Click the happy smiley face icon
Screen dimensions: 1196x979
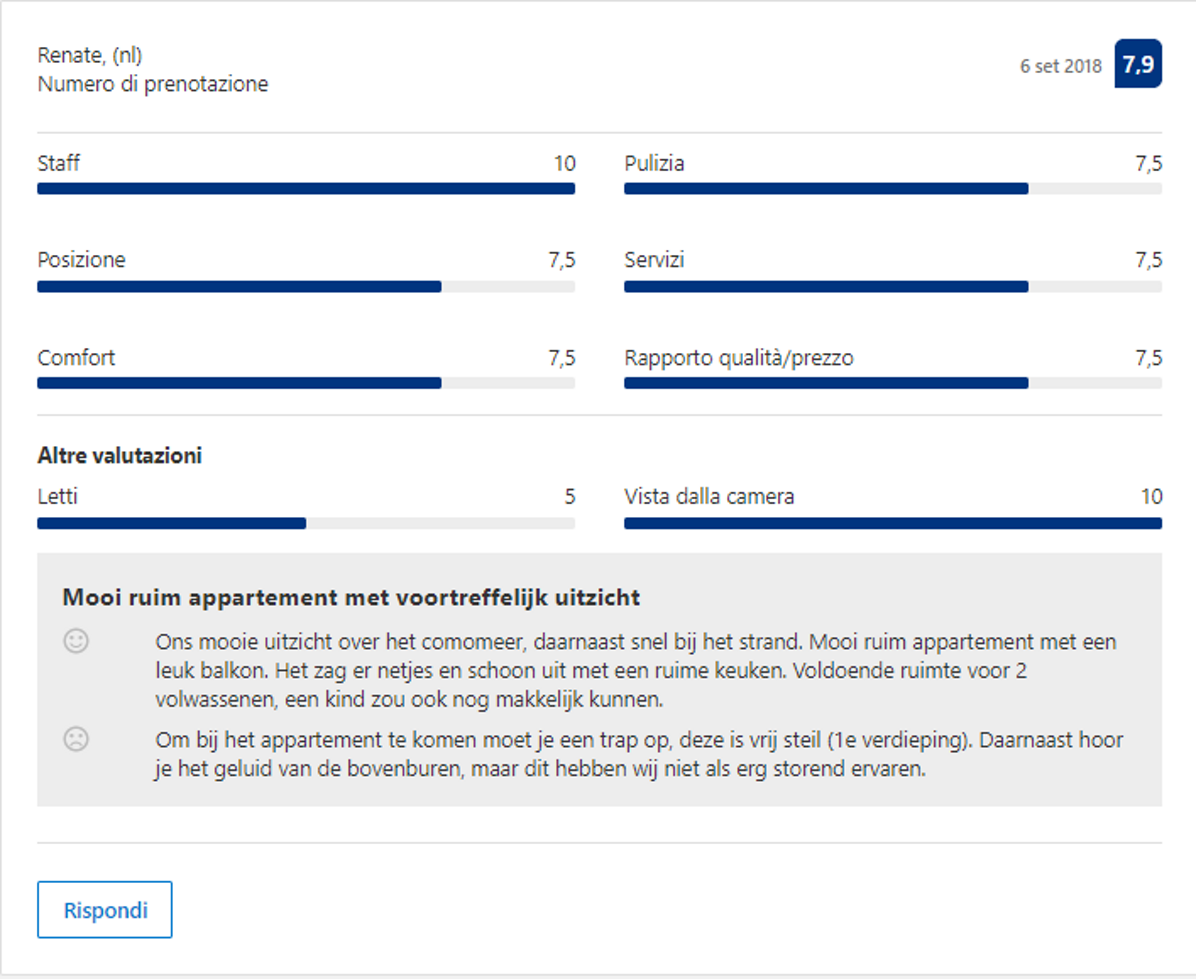pos(76,641)
